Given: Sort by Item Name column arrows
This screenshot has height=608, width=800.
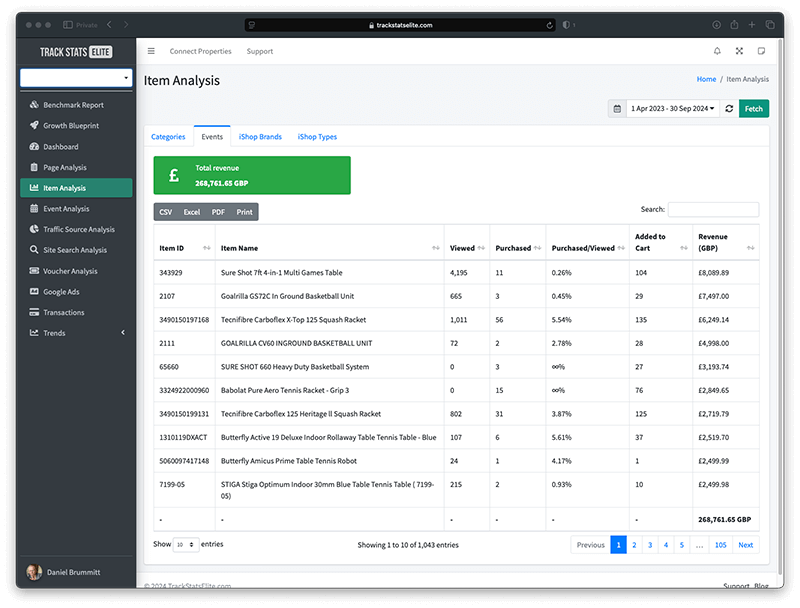Looking at the screenshot, I should 436,248.
